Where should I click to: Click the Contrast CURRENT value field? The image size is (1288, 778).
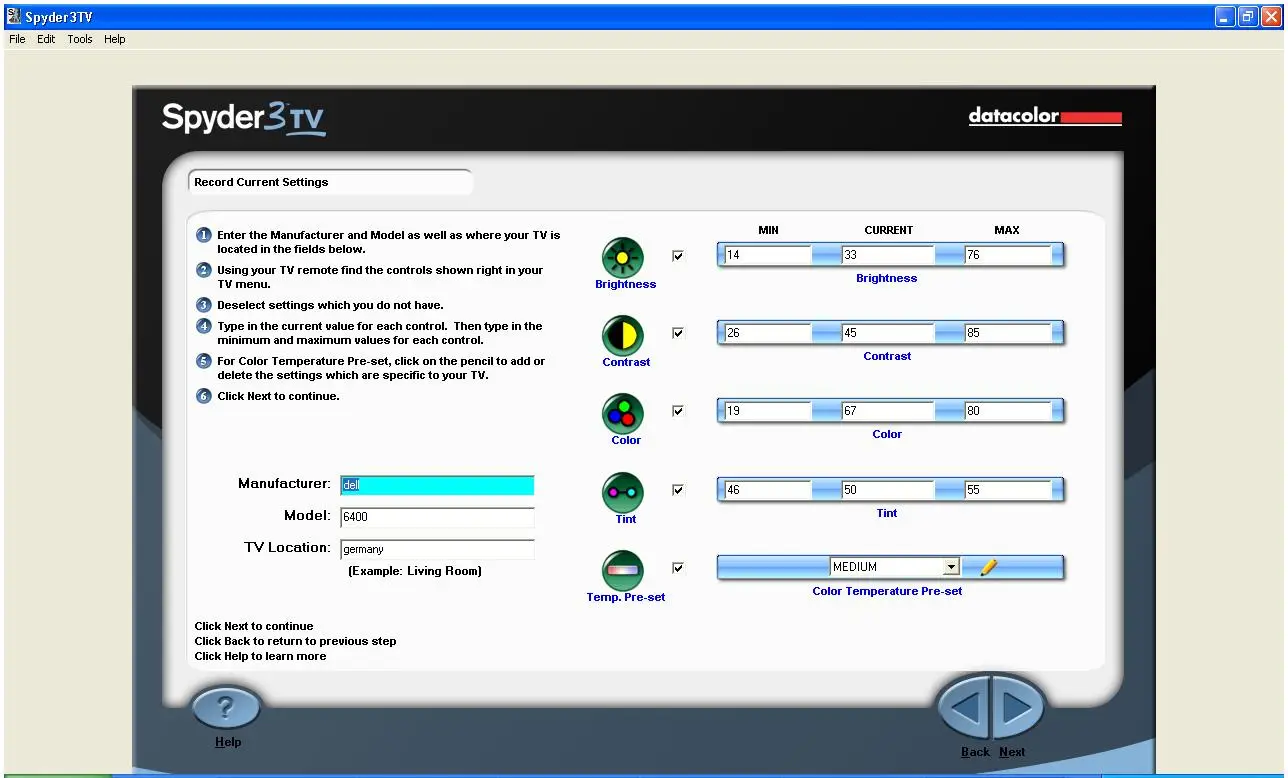pyautogui.click(x=887, y=333)
